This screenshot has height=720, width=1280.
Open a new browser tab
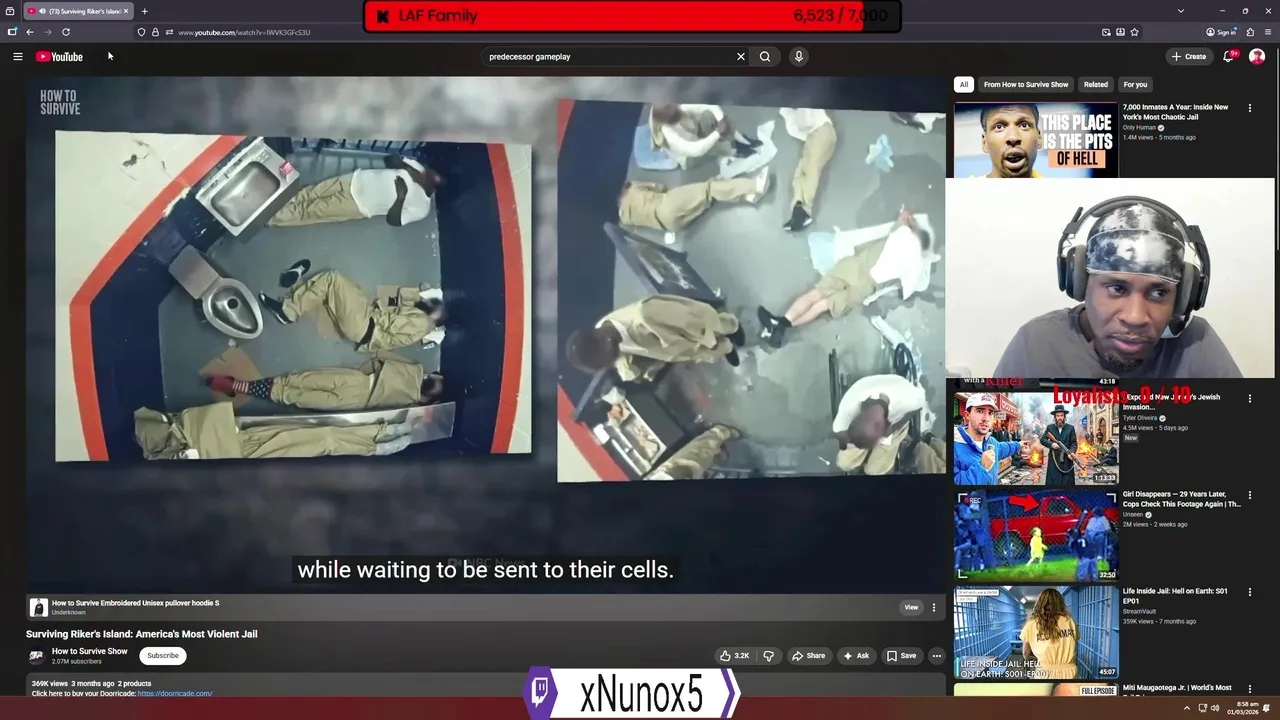tap(144, 11)
